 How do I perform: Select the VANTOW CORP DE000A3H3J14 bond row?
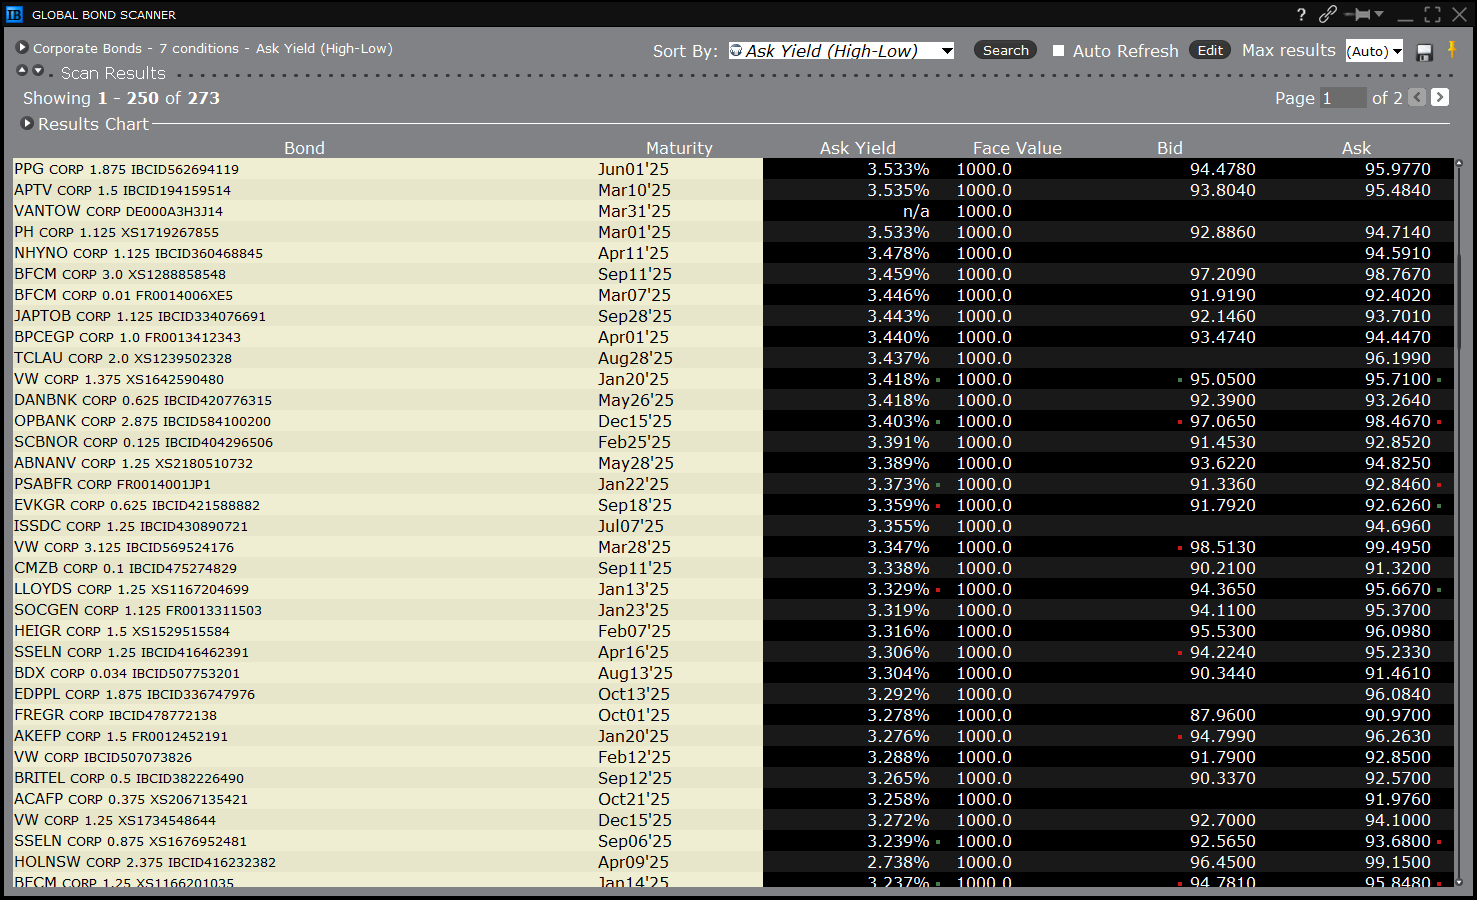tap(733, 211)
